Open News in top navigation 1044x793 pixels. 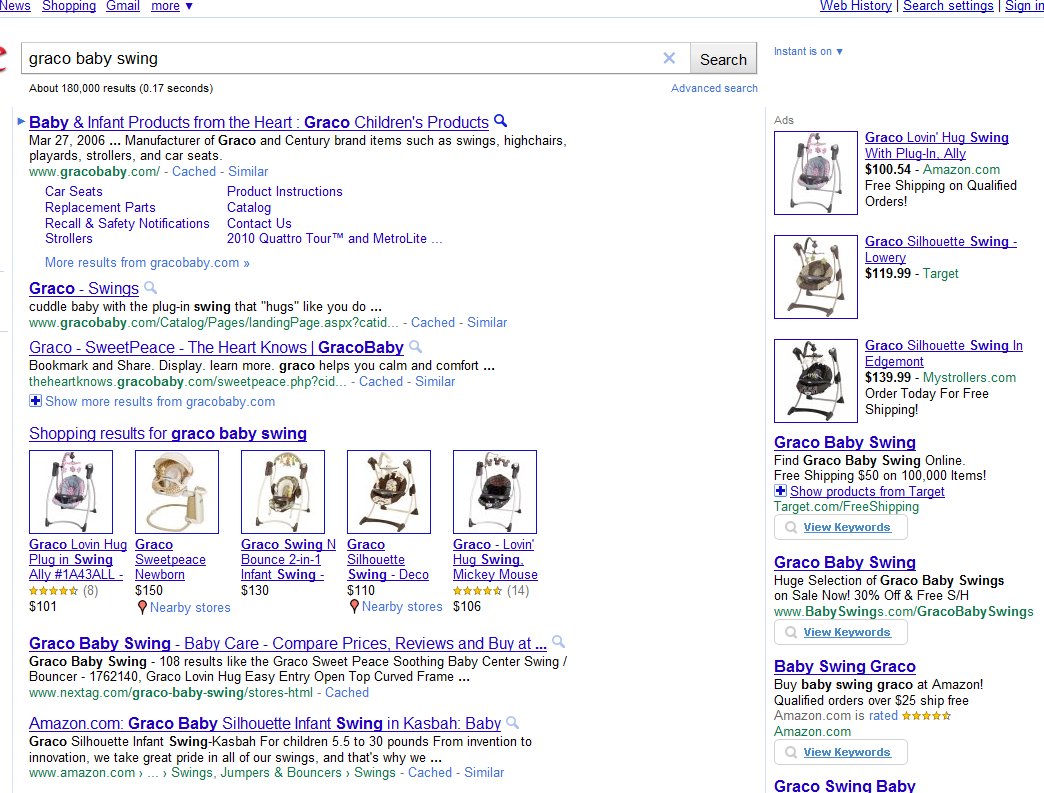[15, 6]
